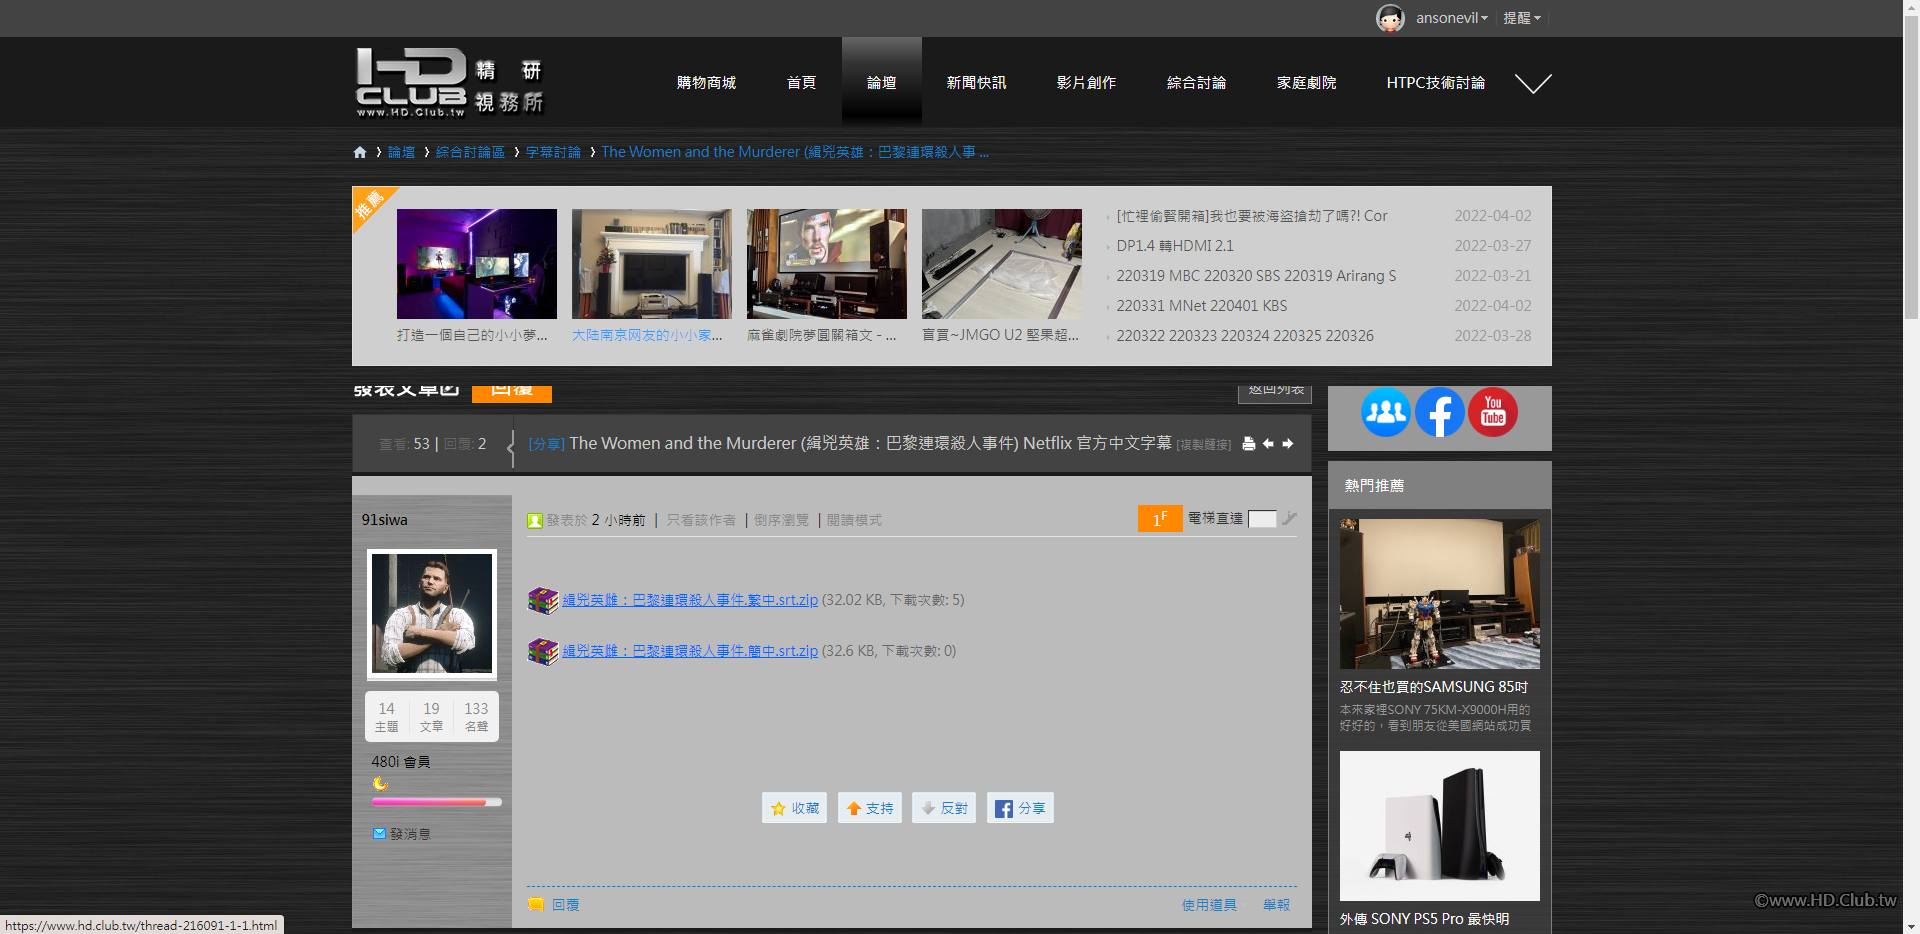Click the 複製鏈接 copy link text
The image size is (1920, 934).
(1203, 444)
